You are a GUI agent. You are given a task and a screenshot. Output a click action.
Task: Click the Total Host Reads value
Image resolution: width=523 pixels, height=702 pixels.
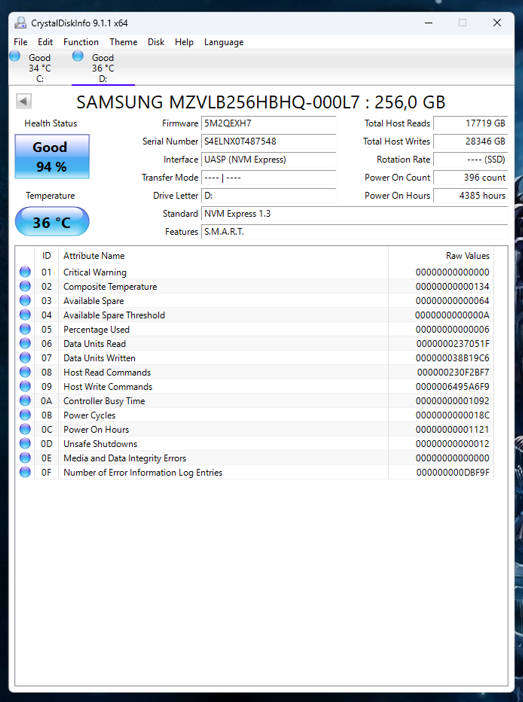pyautogui.click(x=470, y=124)
